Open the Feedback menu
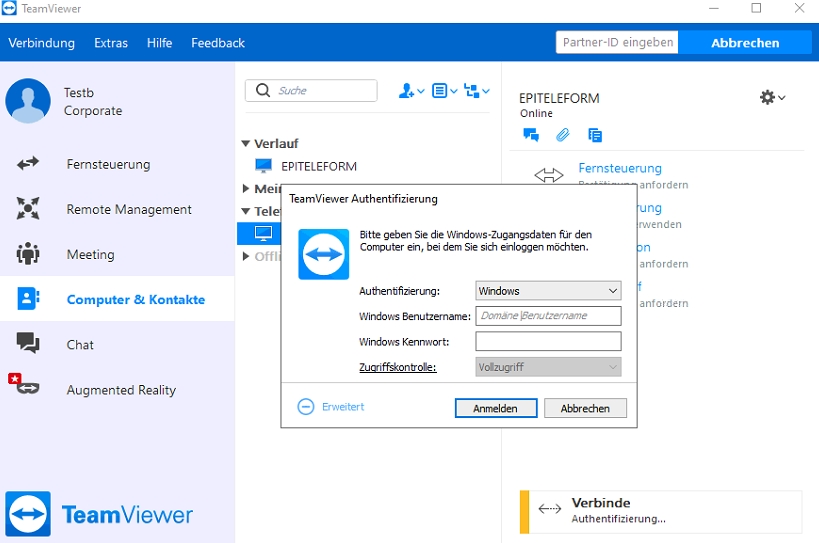Viewport: 819px width, 543px height. 218,43
